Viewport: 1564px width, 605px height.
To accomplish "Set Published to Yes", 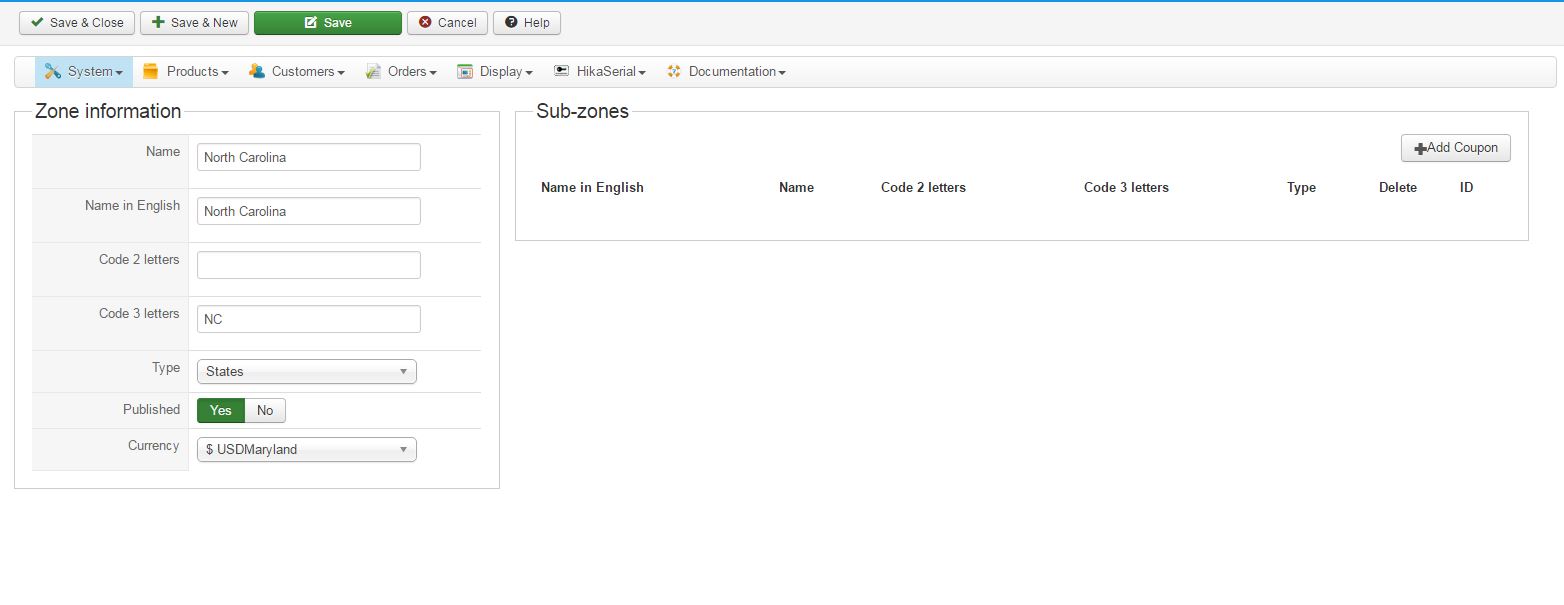I will (x=221, y=411).
